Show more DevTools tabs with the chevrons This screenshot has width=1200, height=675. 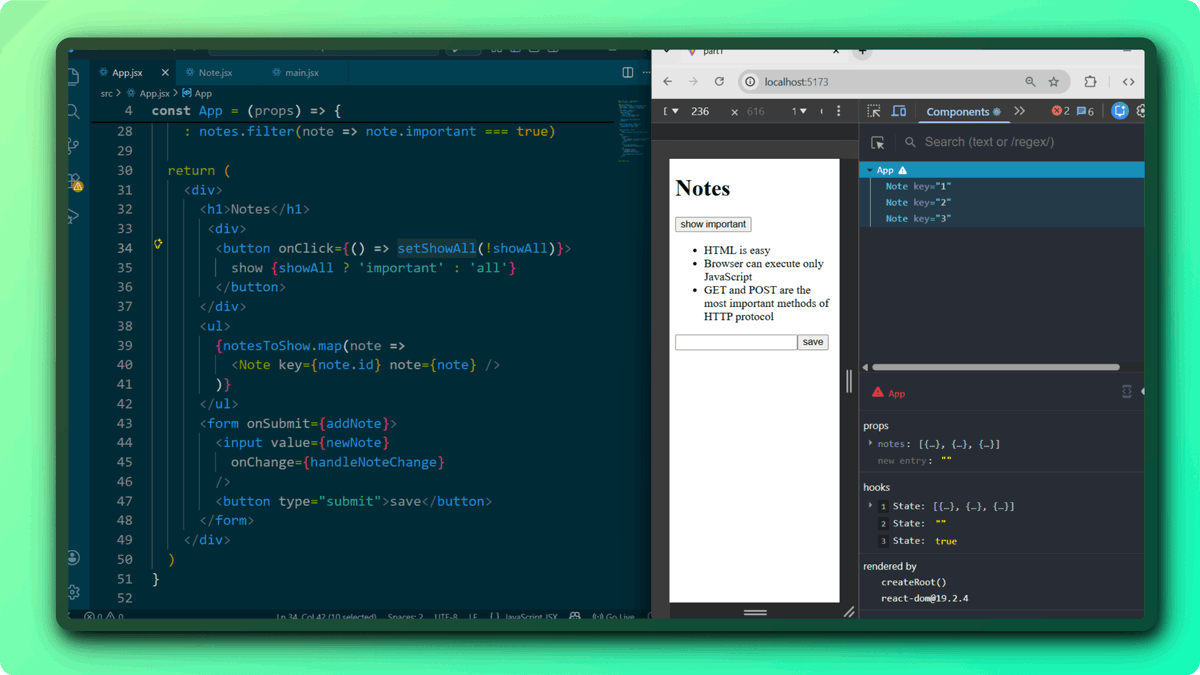[1019, 111]
